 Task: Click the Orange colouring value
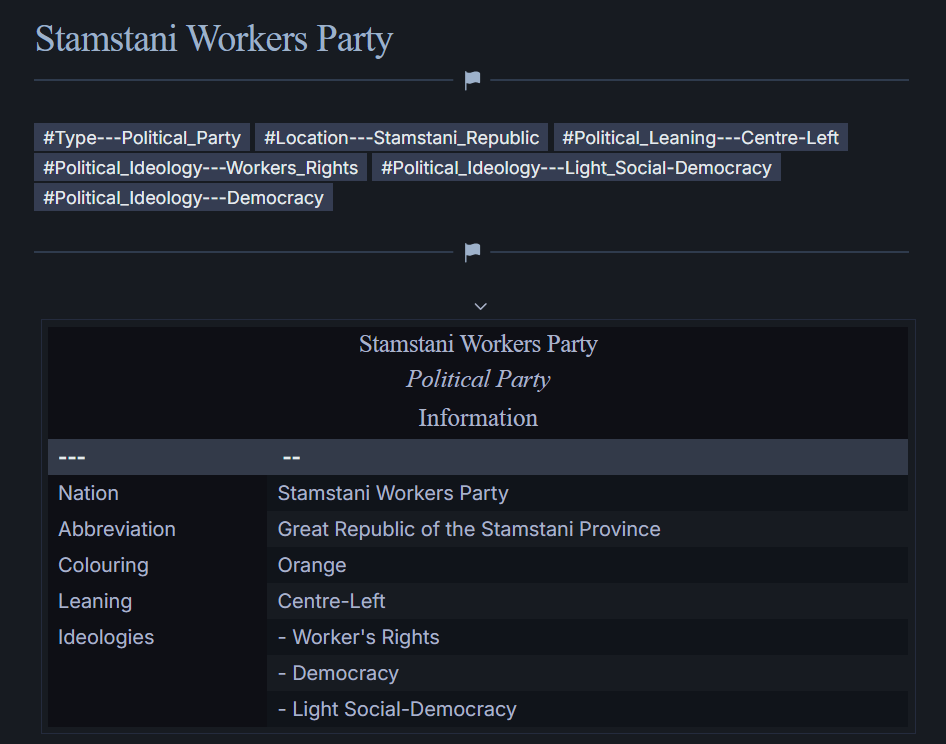tap(312, 565)
